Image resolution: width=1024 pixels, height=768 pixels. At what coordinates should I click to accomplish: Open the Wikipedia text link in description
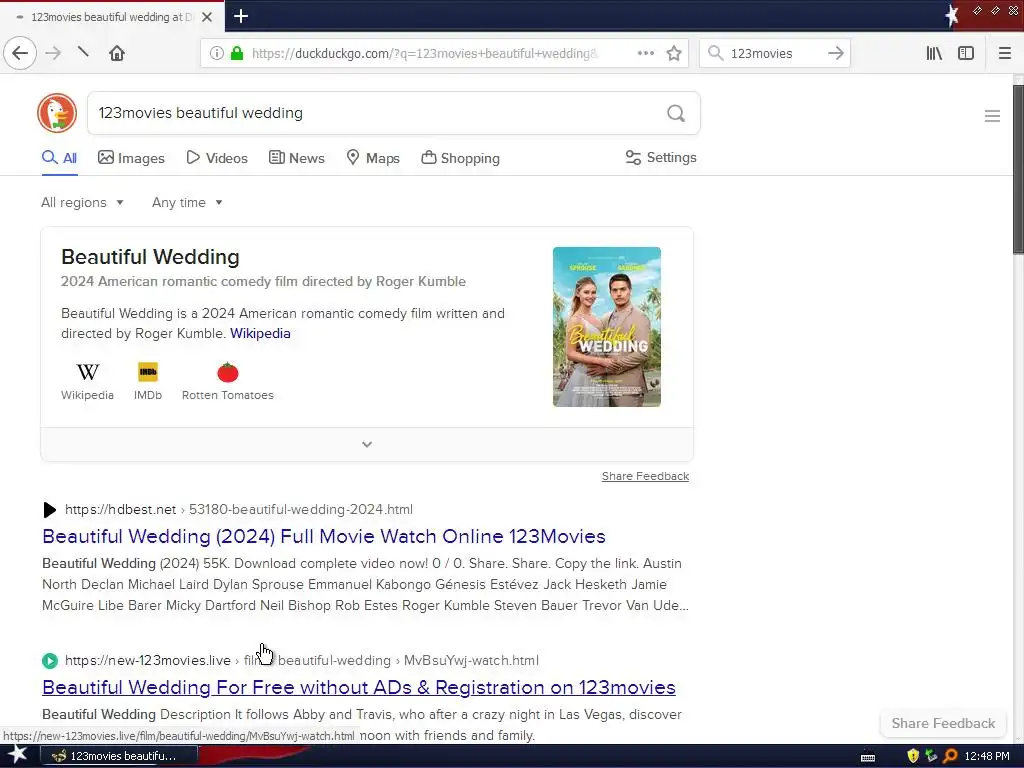click(260, 333)
